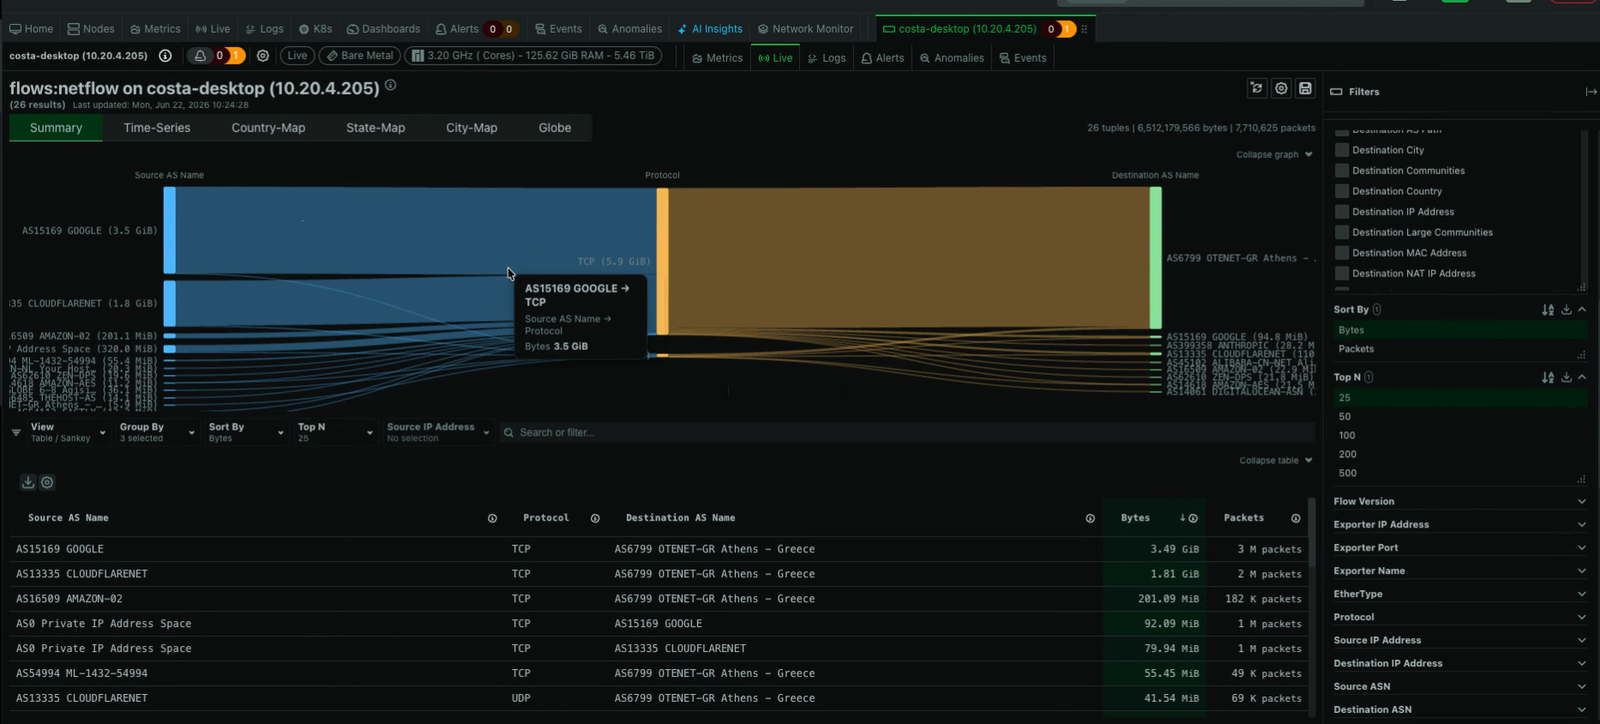Download the table using the download icon
This screenshot has height=724, width=1600.
coord(28,482)
